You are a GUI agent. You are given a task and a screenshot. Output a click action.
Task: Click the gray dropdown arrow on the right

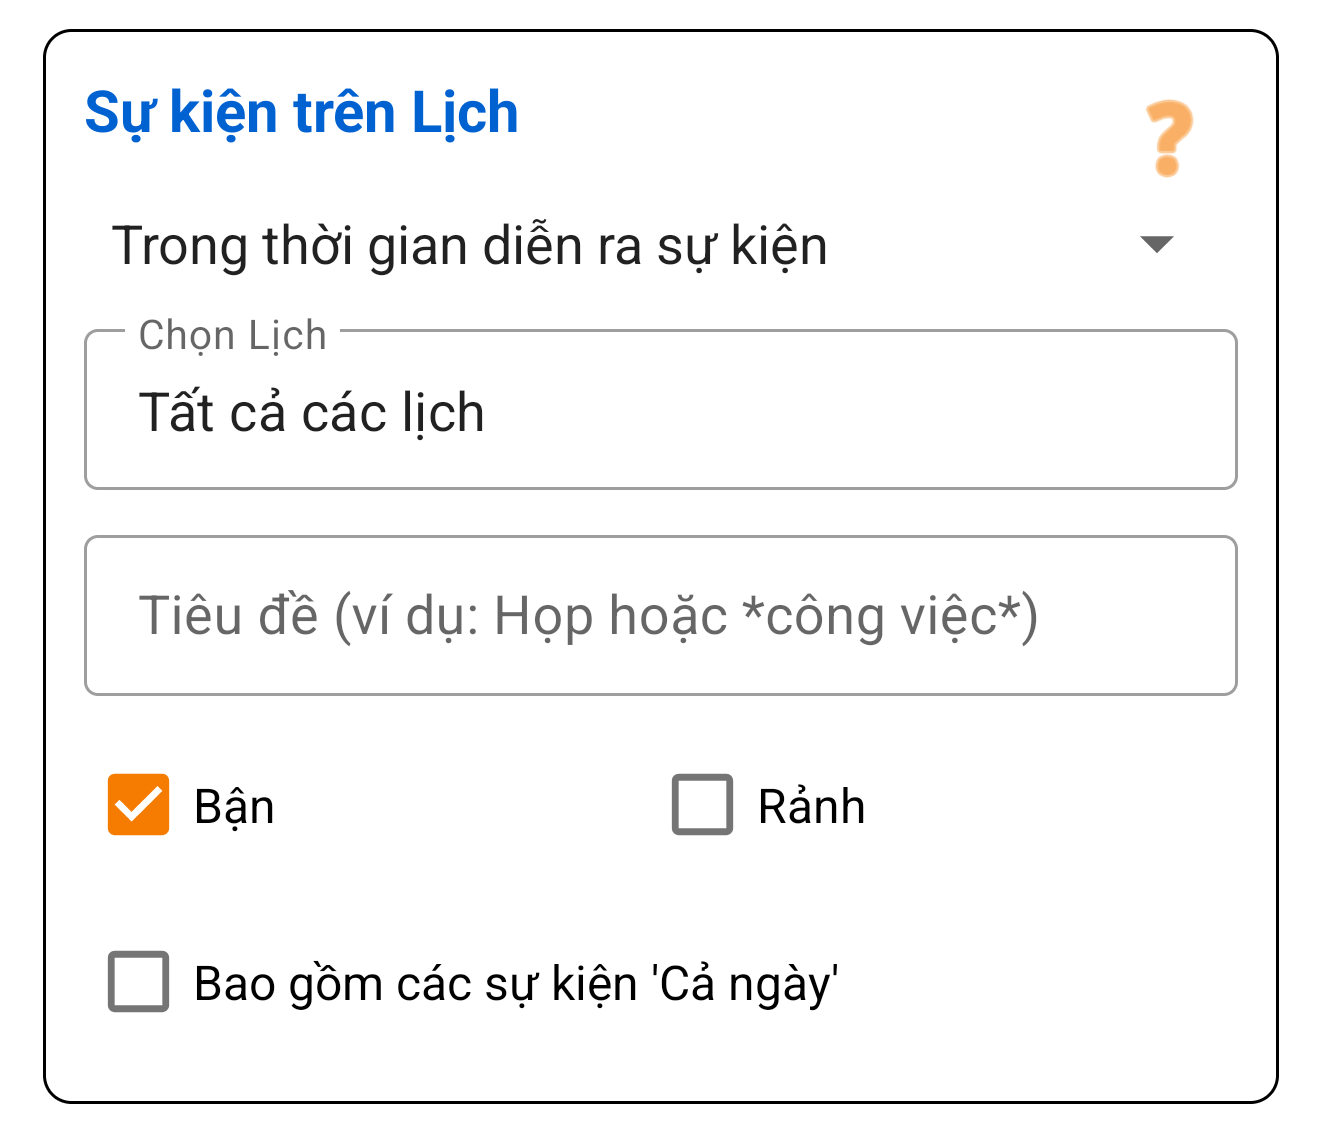[1155, 245]
